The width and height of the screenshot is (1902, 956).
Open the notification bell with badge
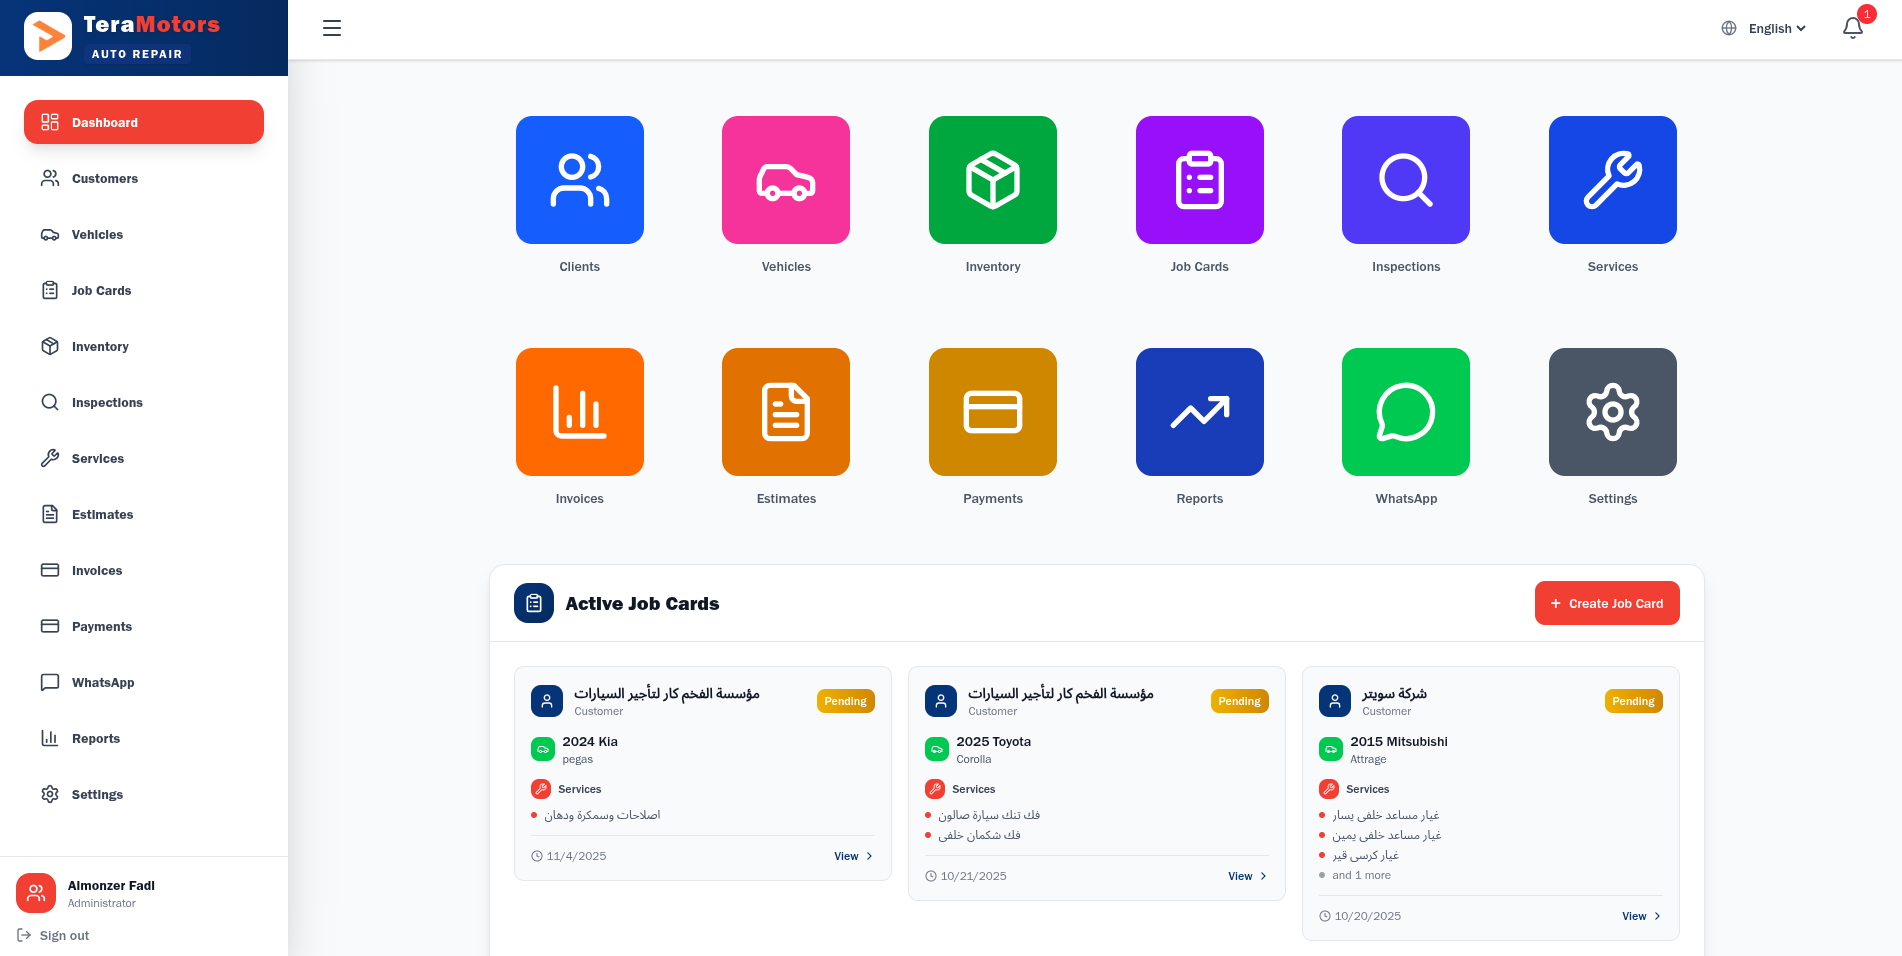(x=1853, y=28)
